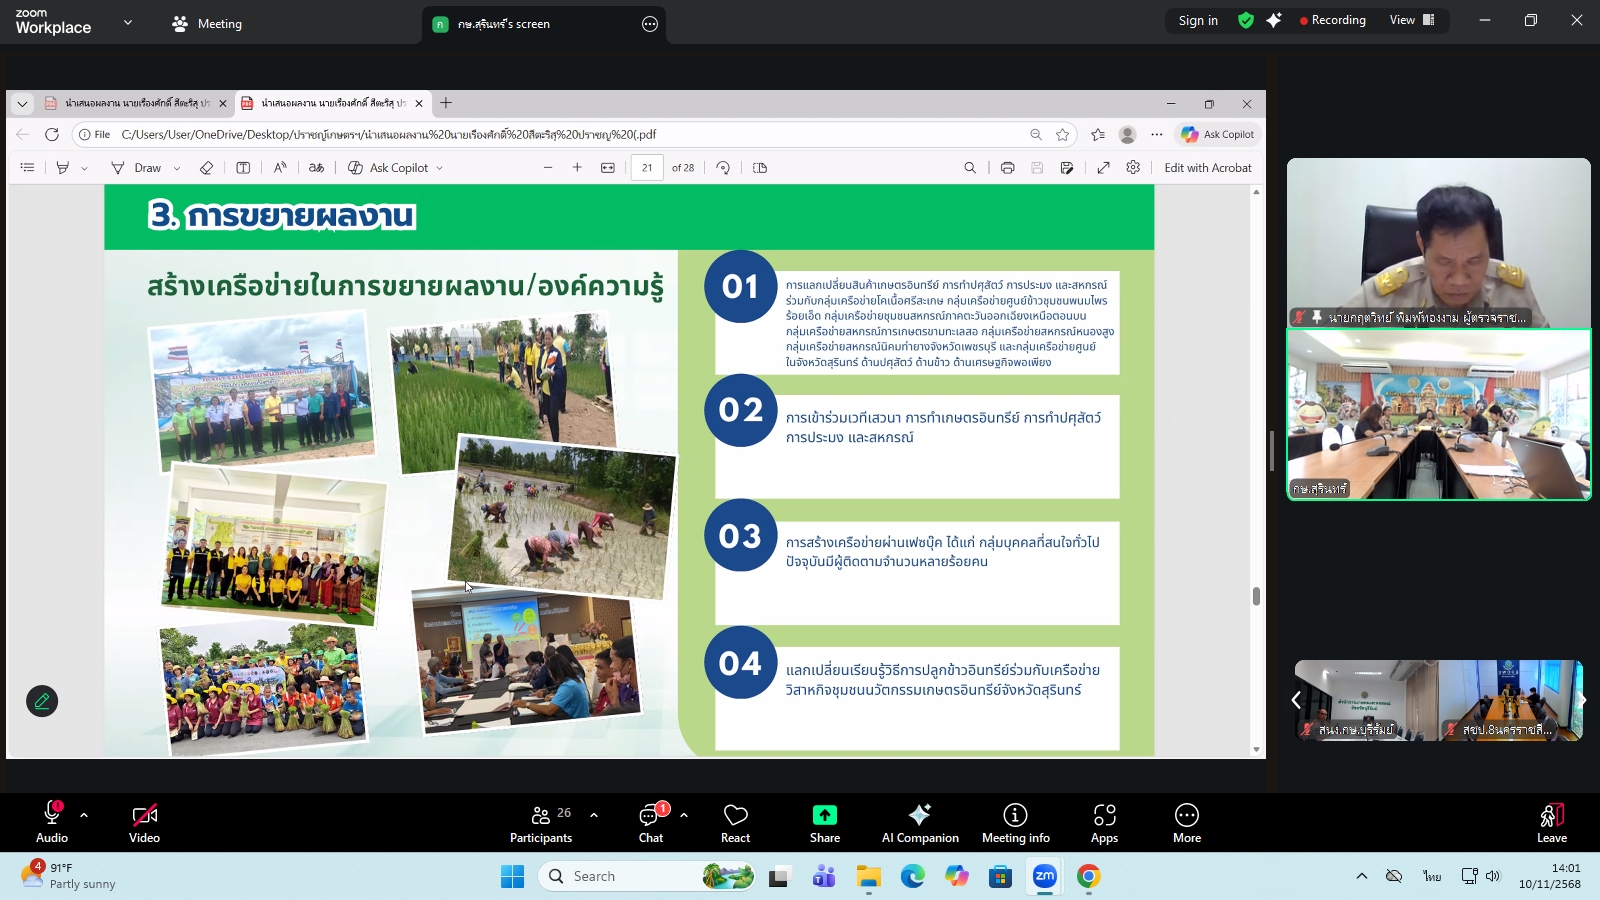This screenshot has width=1600, height=900.
Task: Start Read aloud for the PDF
Action: tap(280, 167)
